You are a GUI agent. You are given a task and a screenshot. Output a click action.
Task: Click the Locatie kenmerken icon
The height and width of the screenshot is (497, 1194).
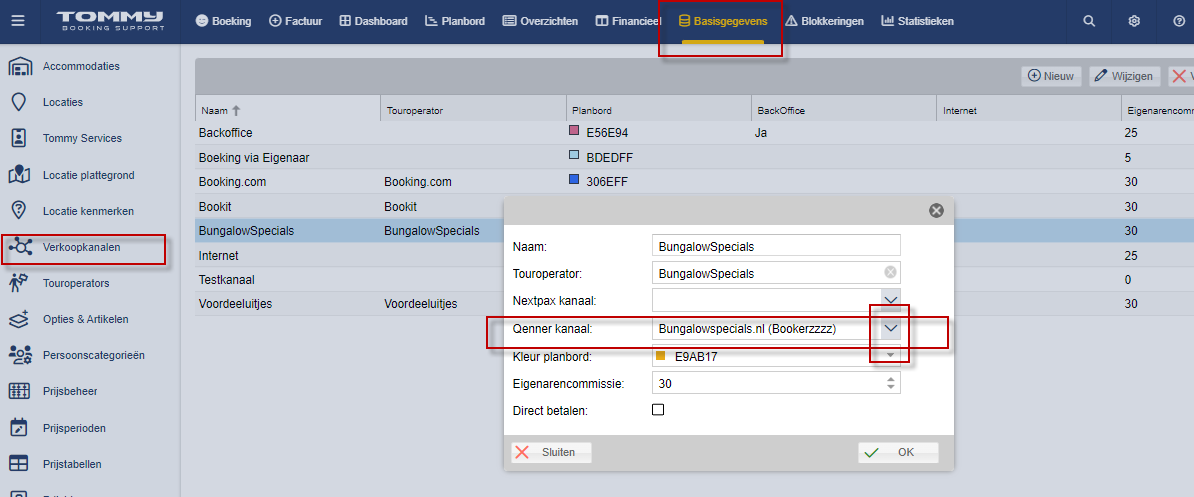[19, 211]
